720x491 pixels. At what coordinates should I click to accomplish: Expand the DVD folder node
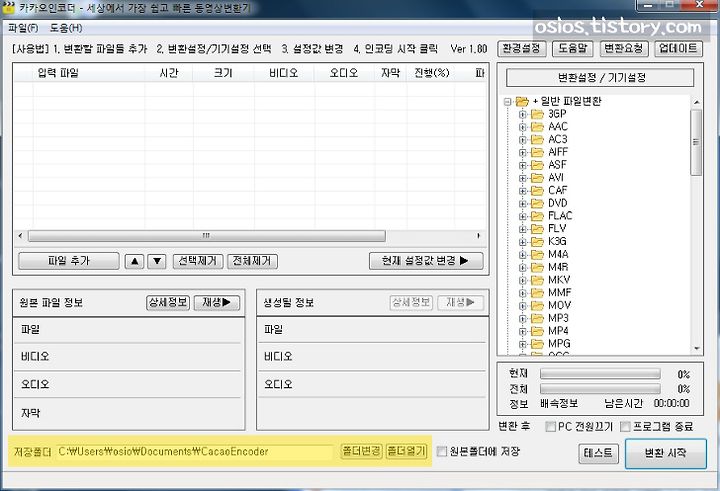click(x=523, y=203)
